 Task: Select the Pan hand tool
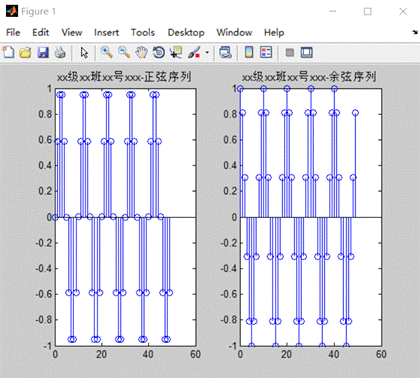(141, 52)
